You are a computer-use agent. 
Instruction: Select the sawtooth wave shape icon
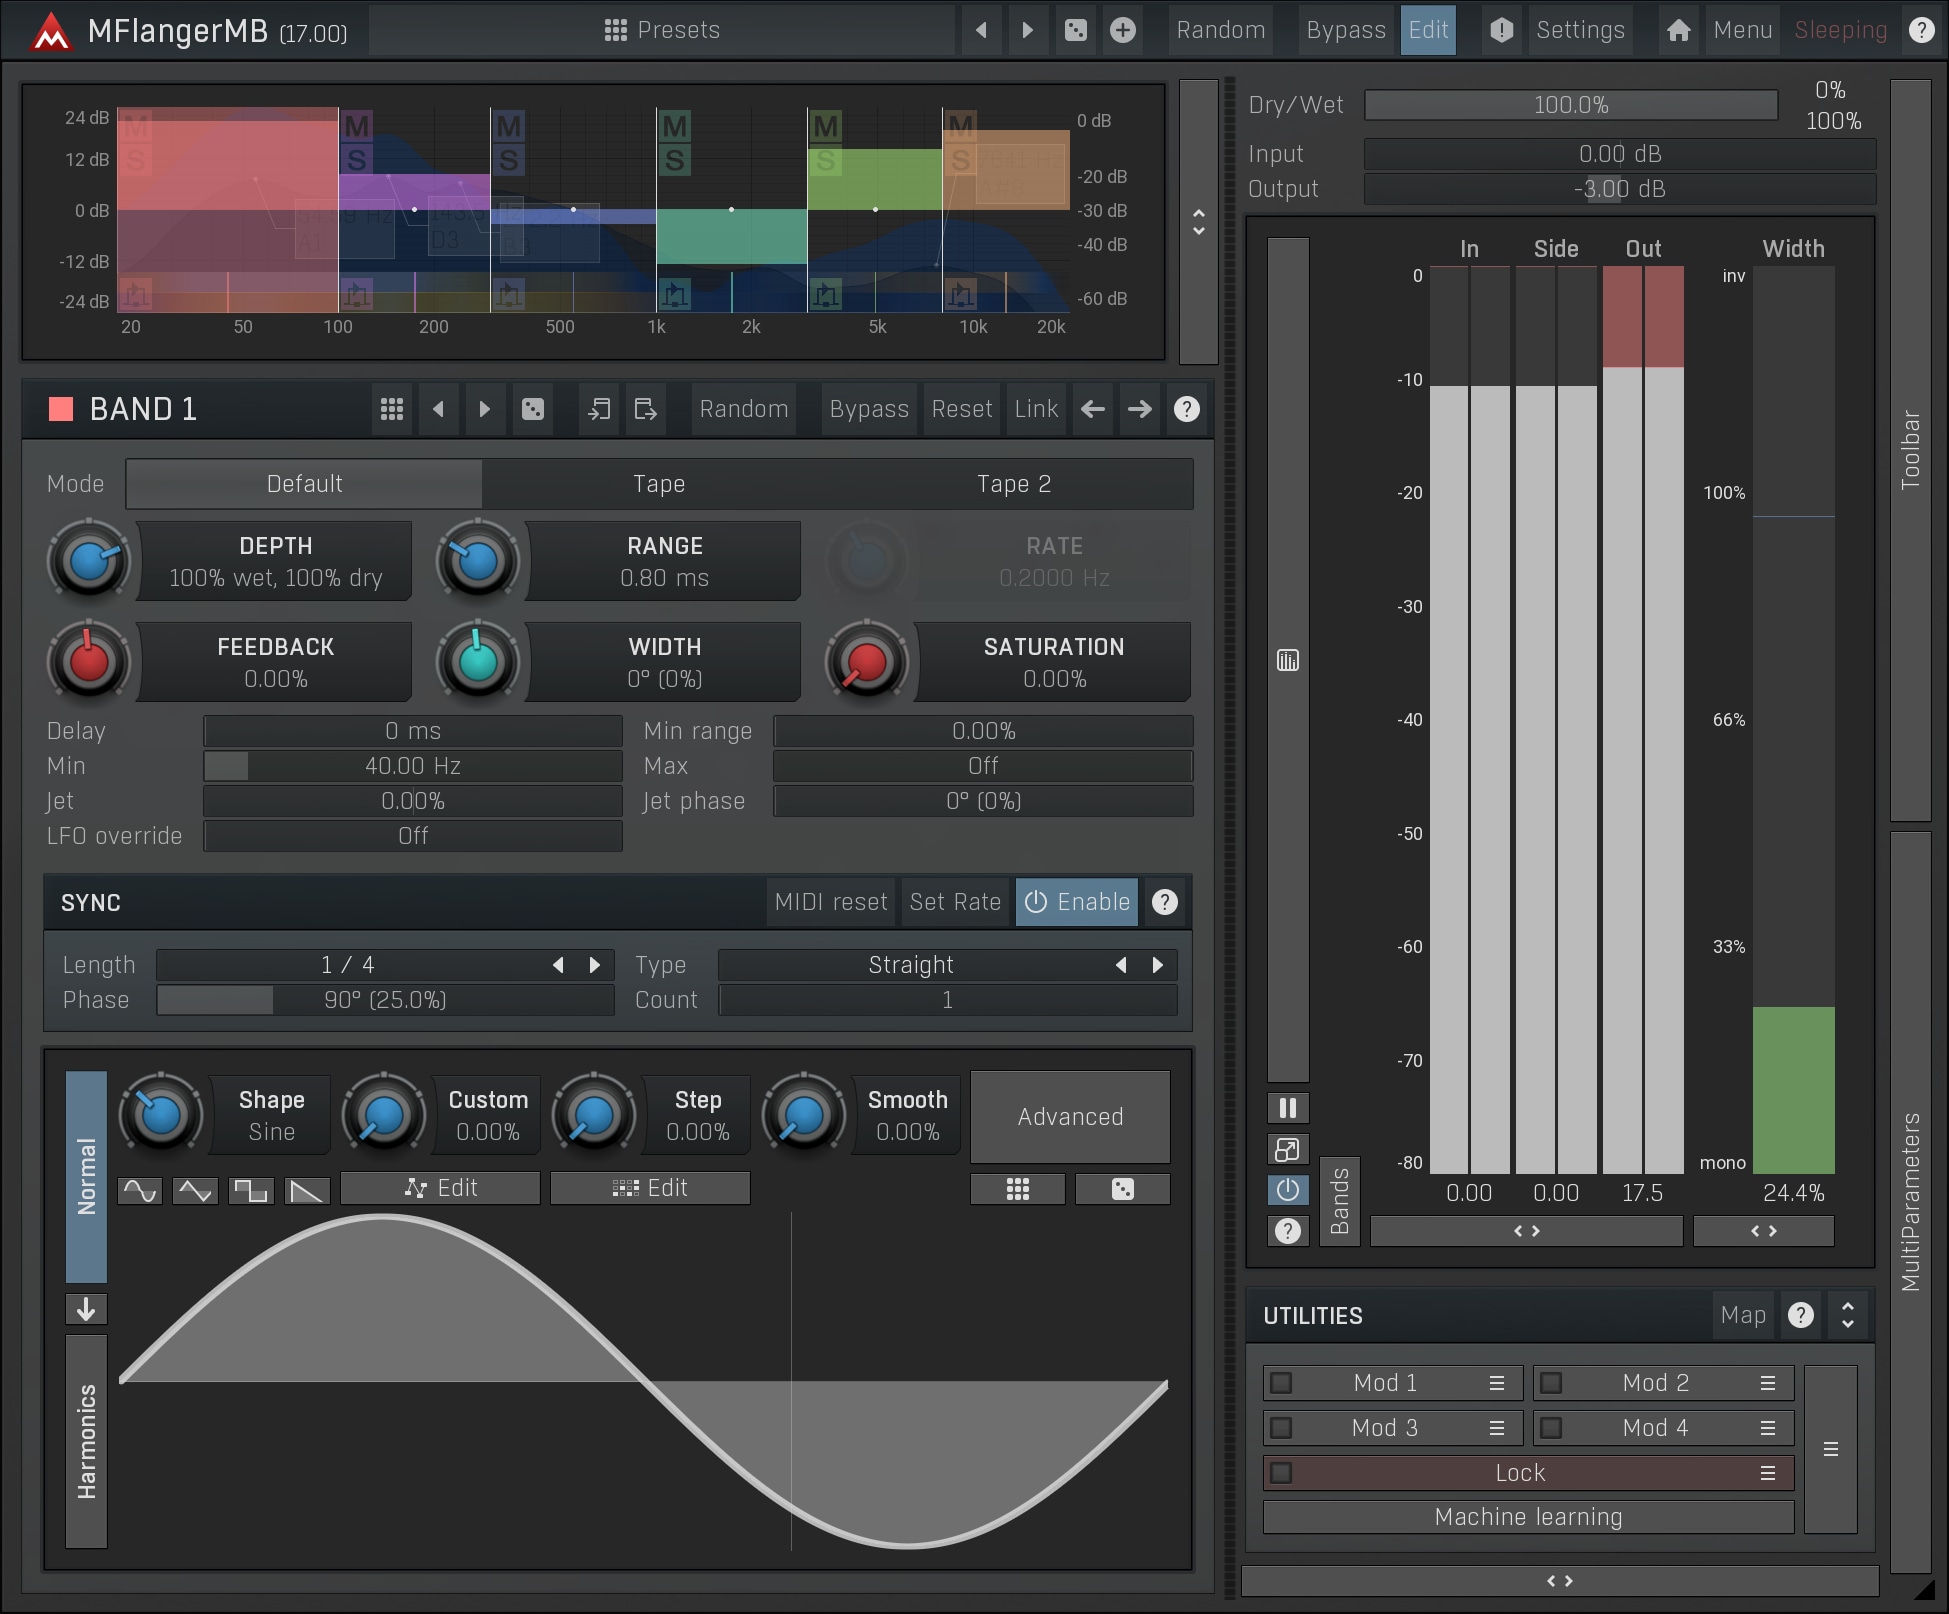pyautogui.click(x=306, y=1190)
